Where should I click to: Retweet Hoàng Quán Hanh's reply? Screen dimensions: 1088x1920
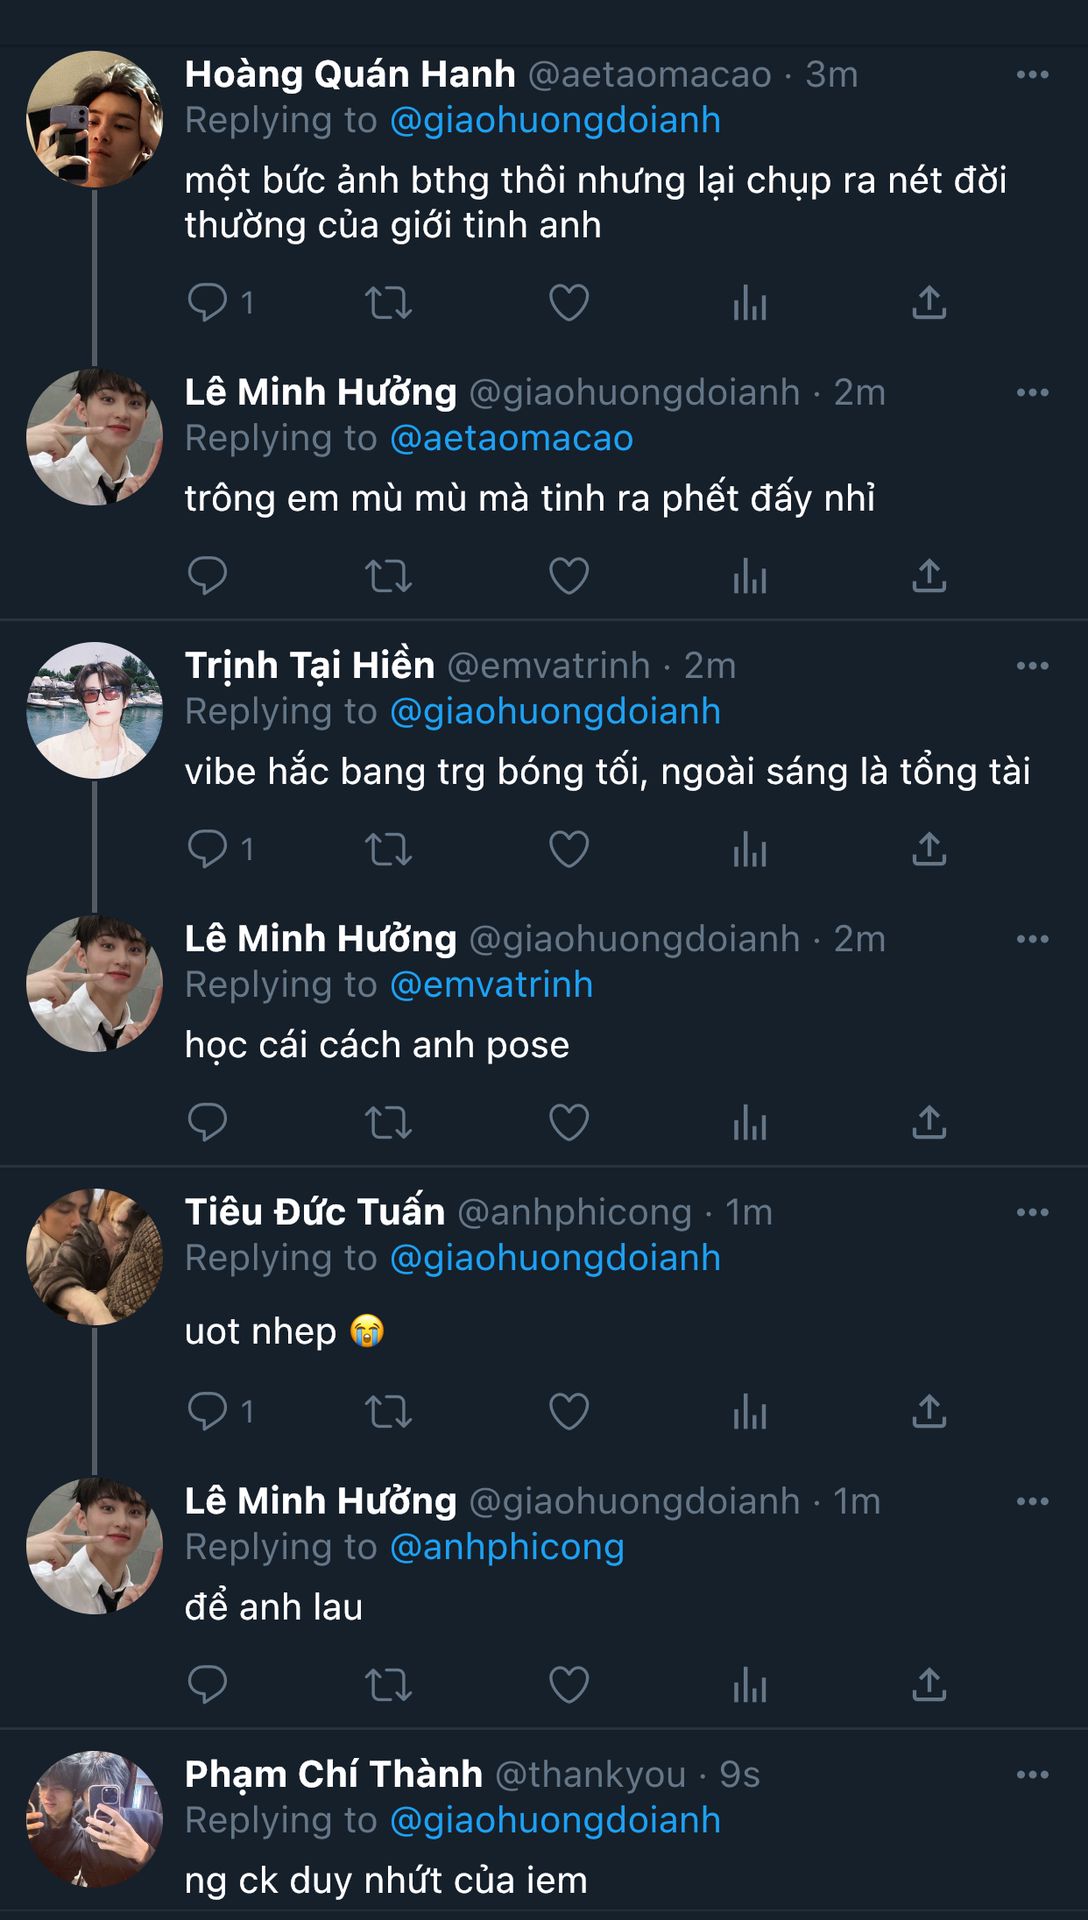(x=388, y=302)
